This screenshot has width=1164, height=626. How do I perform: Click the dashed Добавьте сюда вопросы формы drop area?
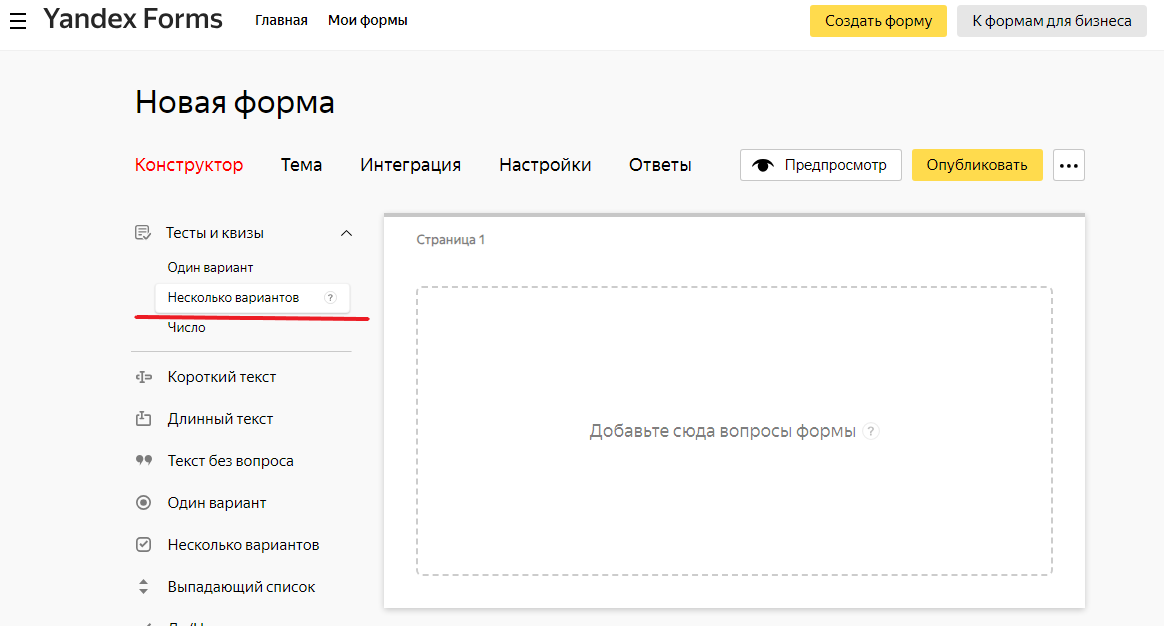[734, 431]
